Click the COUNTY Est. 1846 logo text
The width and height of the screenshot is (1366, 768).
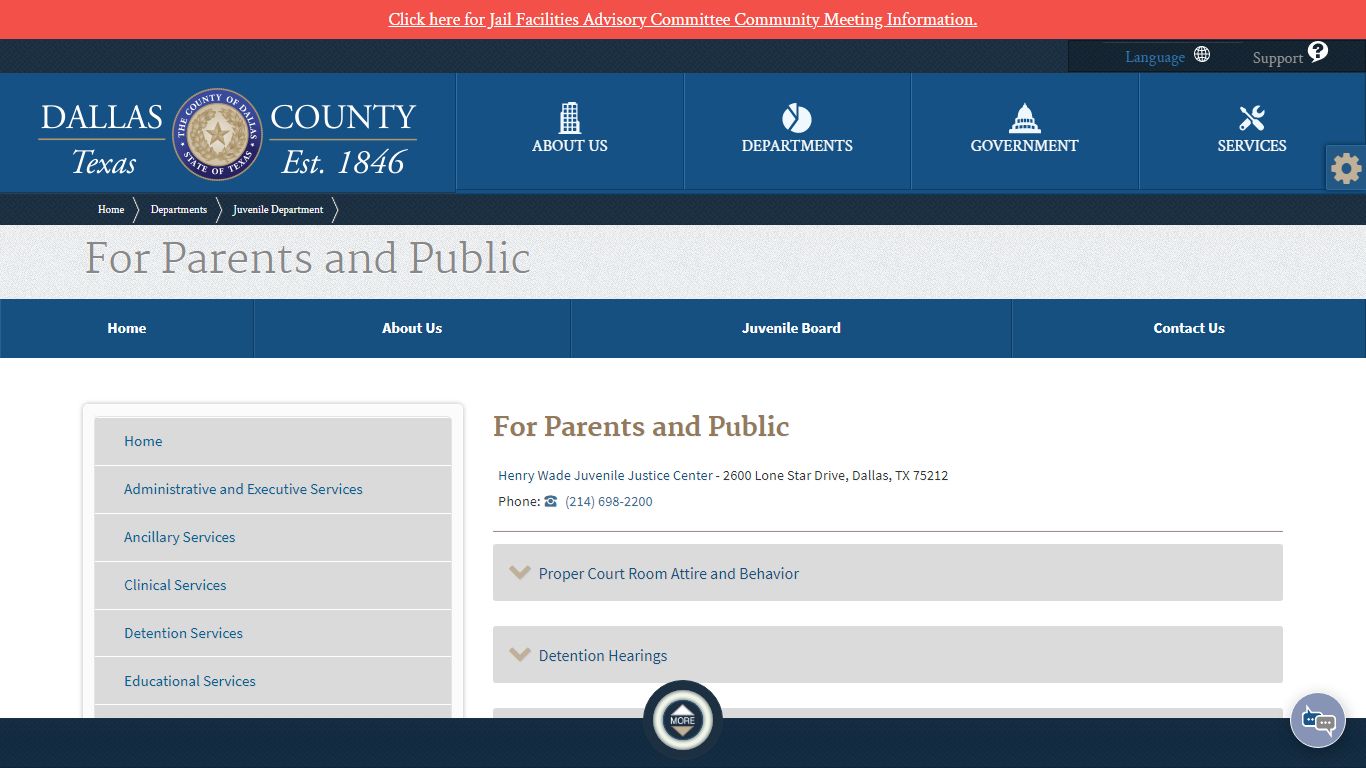pos(343,138)
